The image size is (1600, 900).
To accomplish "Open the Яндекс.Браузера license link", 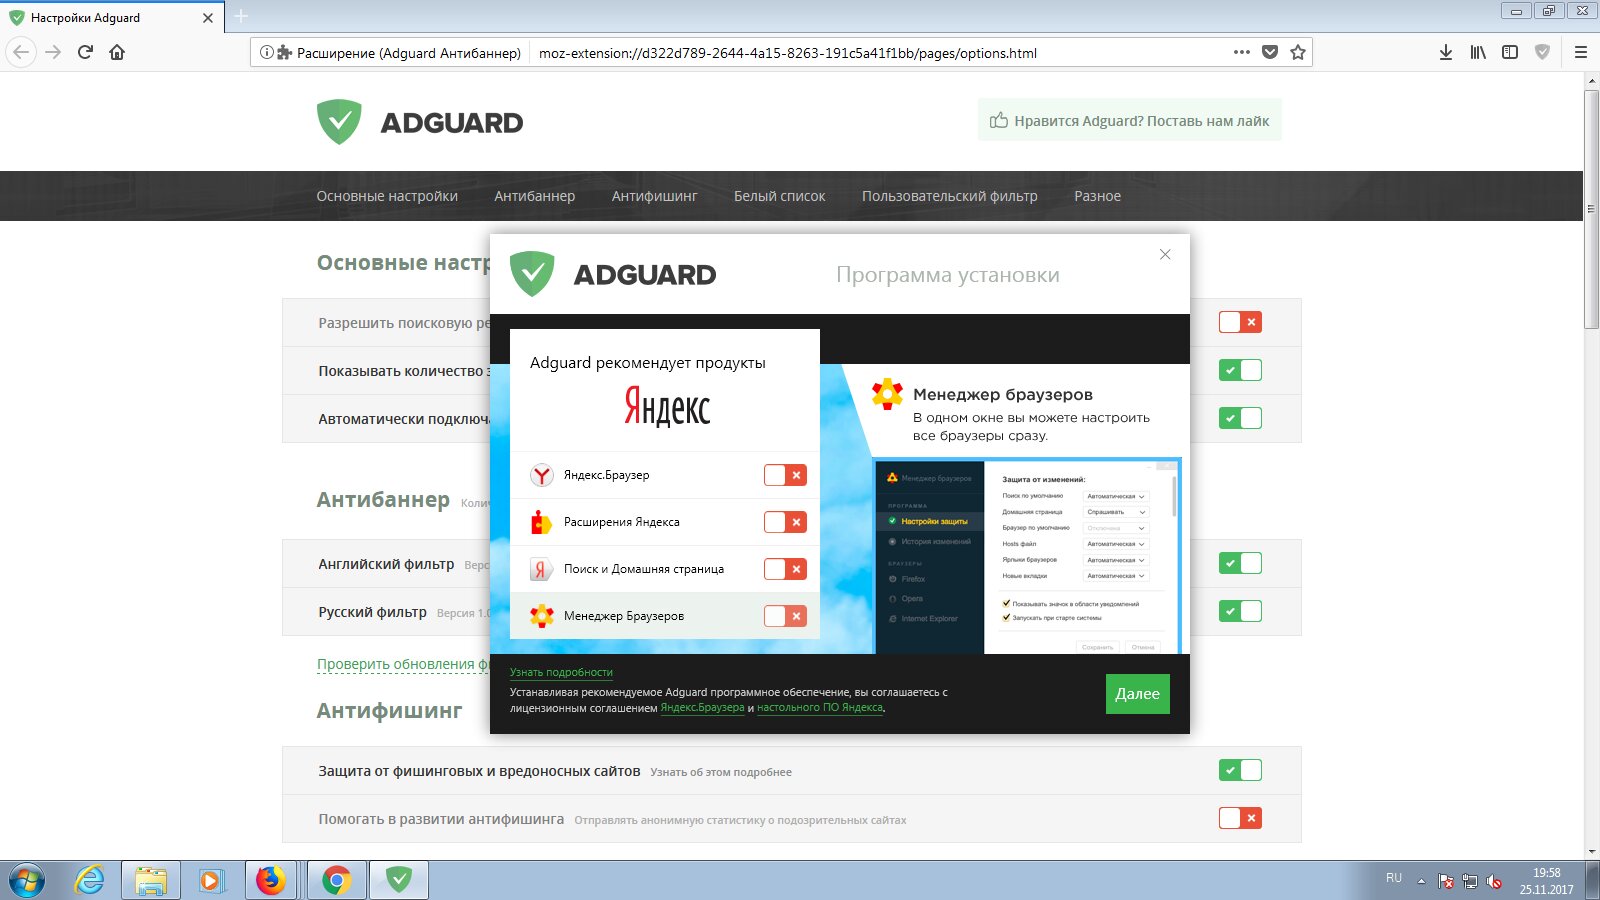I will 702,707.
